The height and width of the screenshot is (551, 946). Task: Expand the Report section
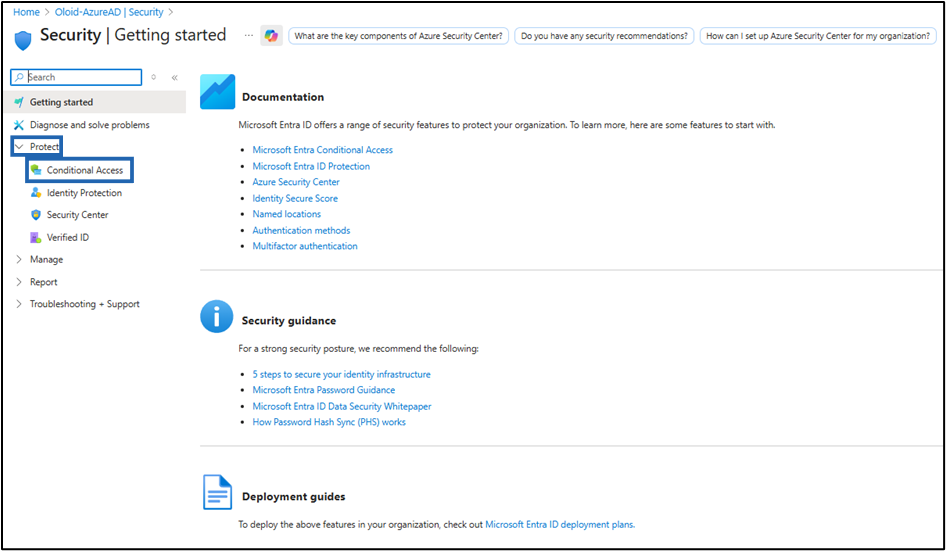click(x=19, y=282)
